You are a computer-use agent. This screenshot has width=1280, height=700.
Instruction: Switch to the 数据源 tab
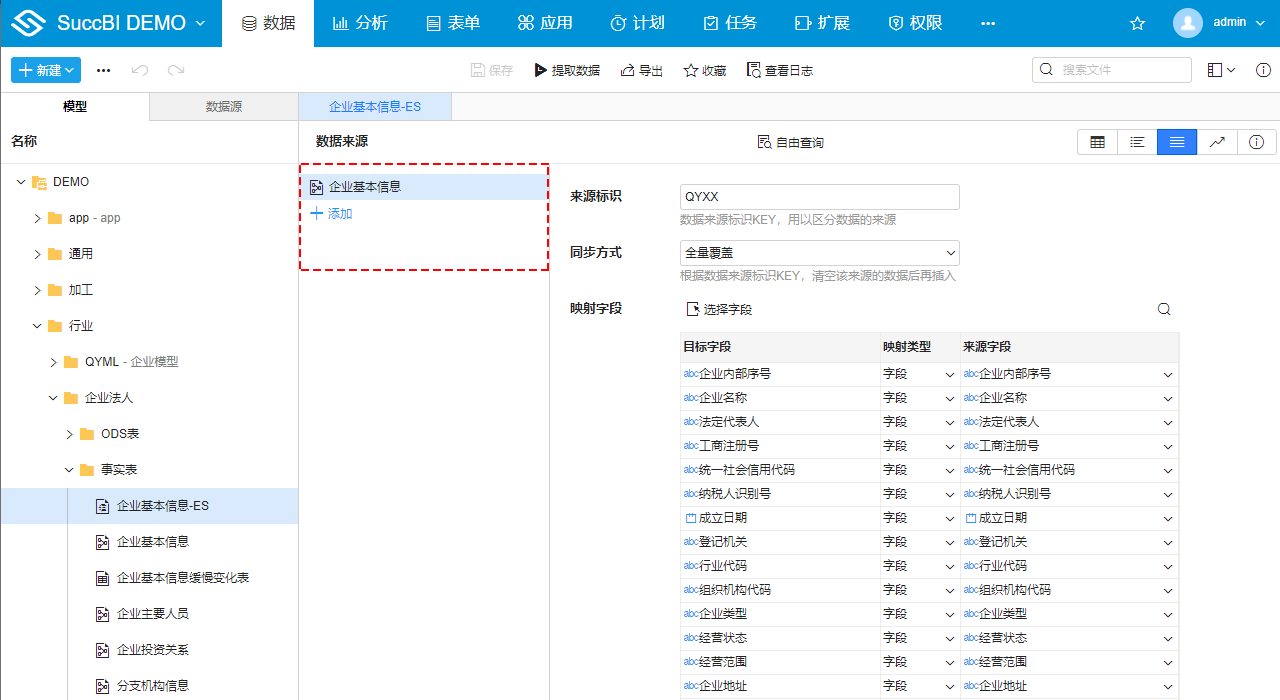(x=224, y=107)
